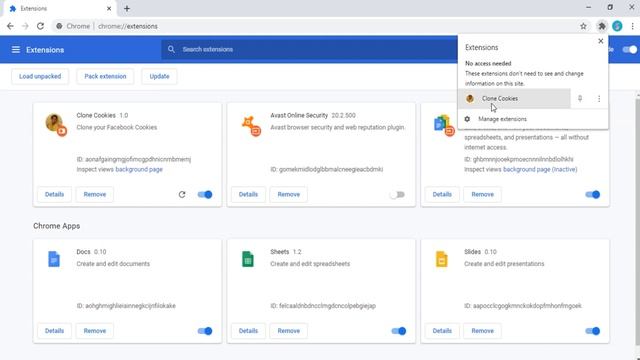Reload the Clone Cookies extension
The image size is (640, 360).
[x=182, y=194]
